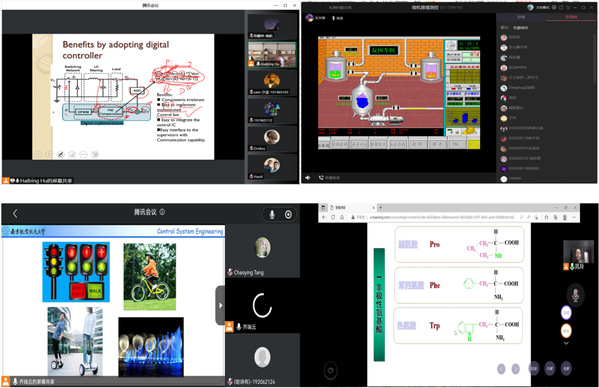Select Chaoying Tang's participant tile
599x388 pixels.
tap(262, 251)
